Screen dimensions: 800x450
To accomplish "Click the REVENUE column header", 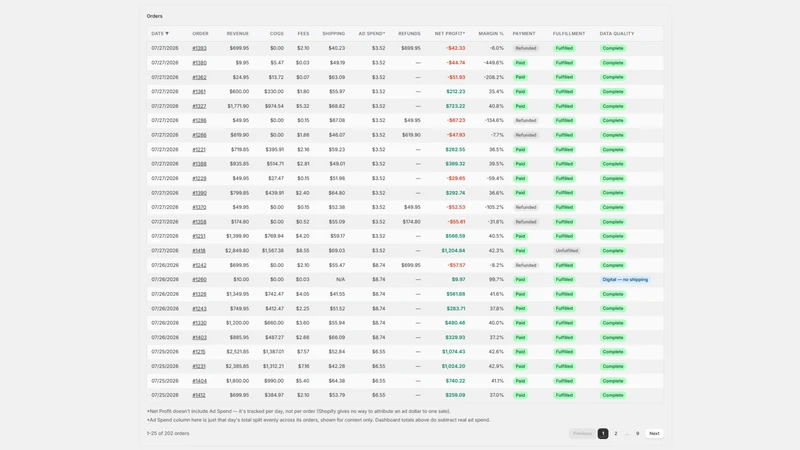I will coord(238,34).
